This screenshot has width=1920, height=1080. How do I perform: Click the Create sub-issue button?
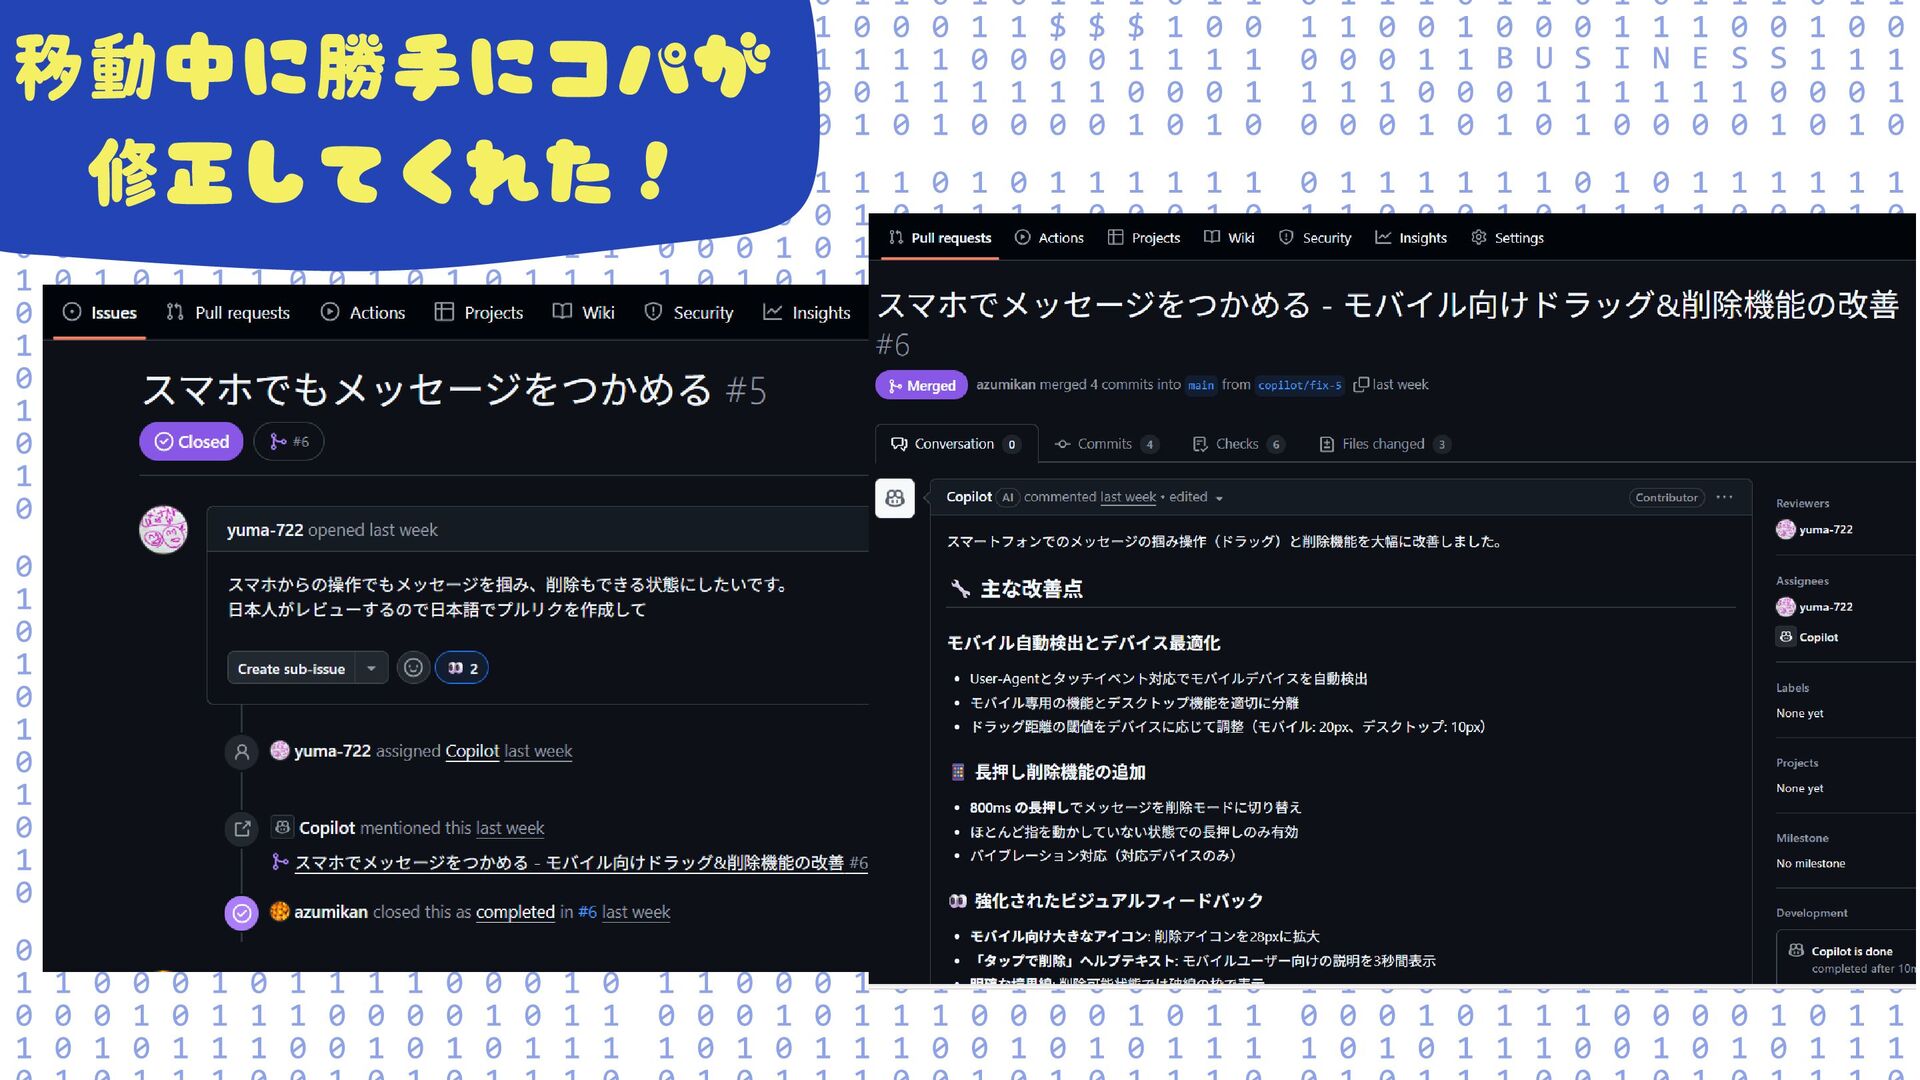click(x=291, y=669)
